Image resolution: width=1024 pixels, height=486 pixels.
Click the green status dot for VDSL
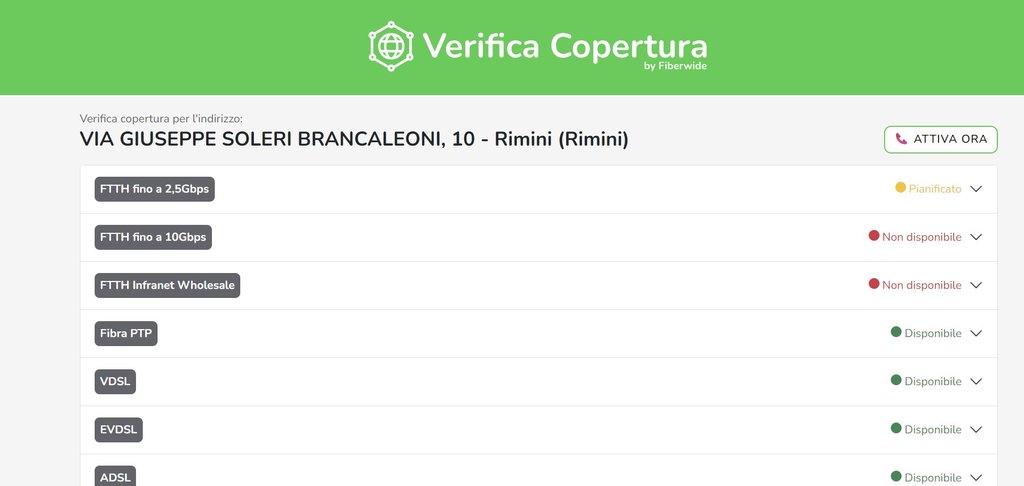coord(896,380)
